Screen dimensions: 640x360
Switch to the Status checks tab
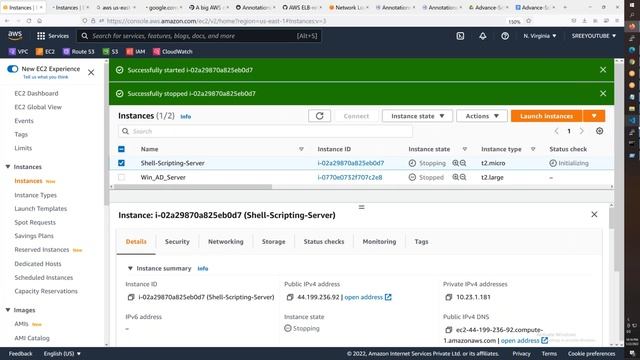point(324,242)
